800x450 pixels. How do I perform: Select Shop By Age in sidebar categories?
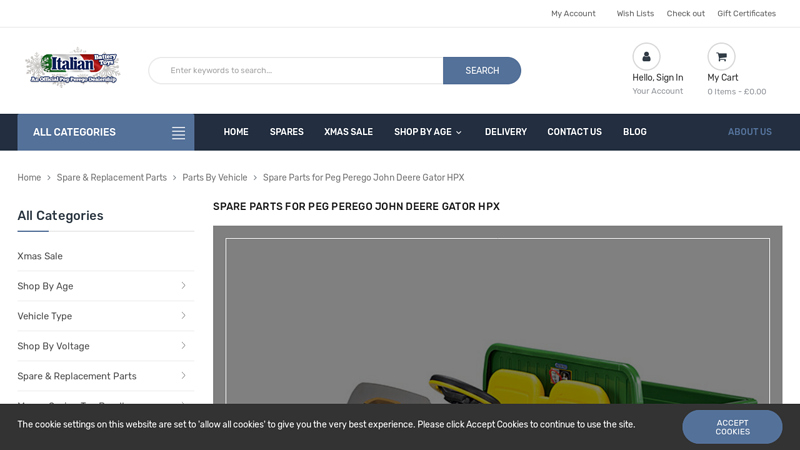[x=45, y=286]
